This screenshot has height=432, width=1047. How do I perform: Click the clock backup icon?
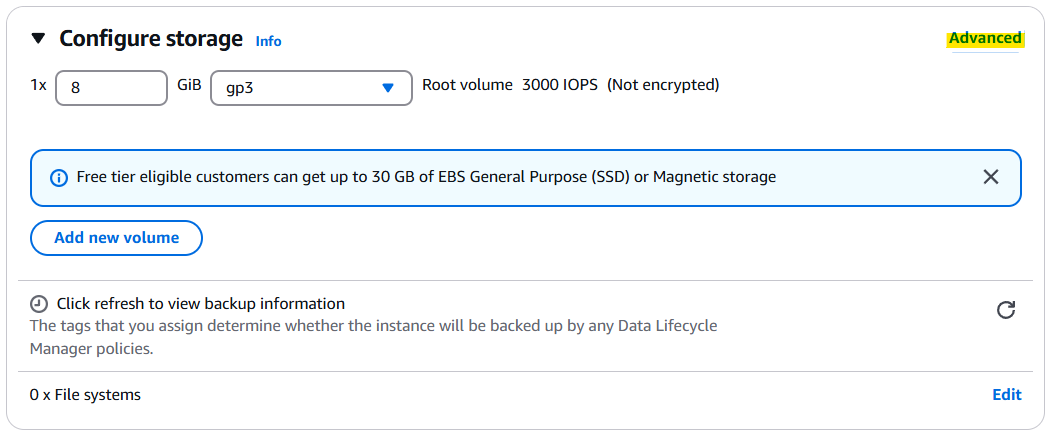click(x=39, y=304)
